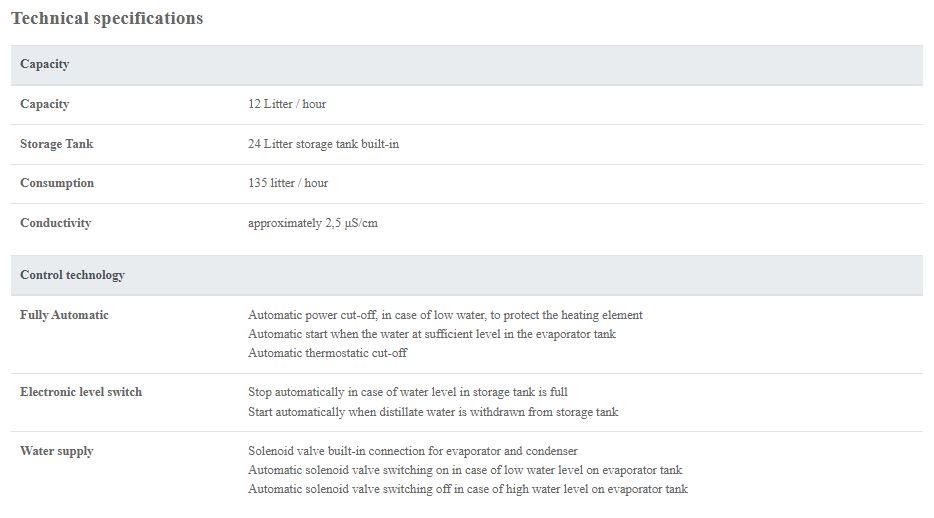Select the 12 Litter / hour value
This screenshot has width=934, height=518.
click(x=287, y=104)
